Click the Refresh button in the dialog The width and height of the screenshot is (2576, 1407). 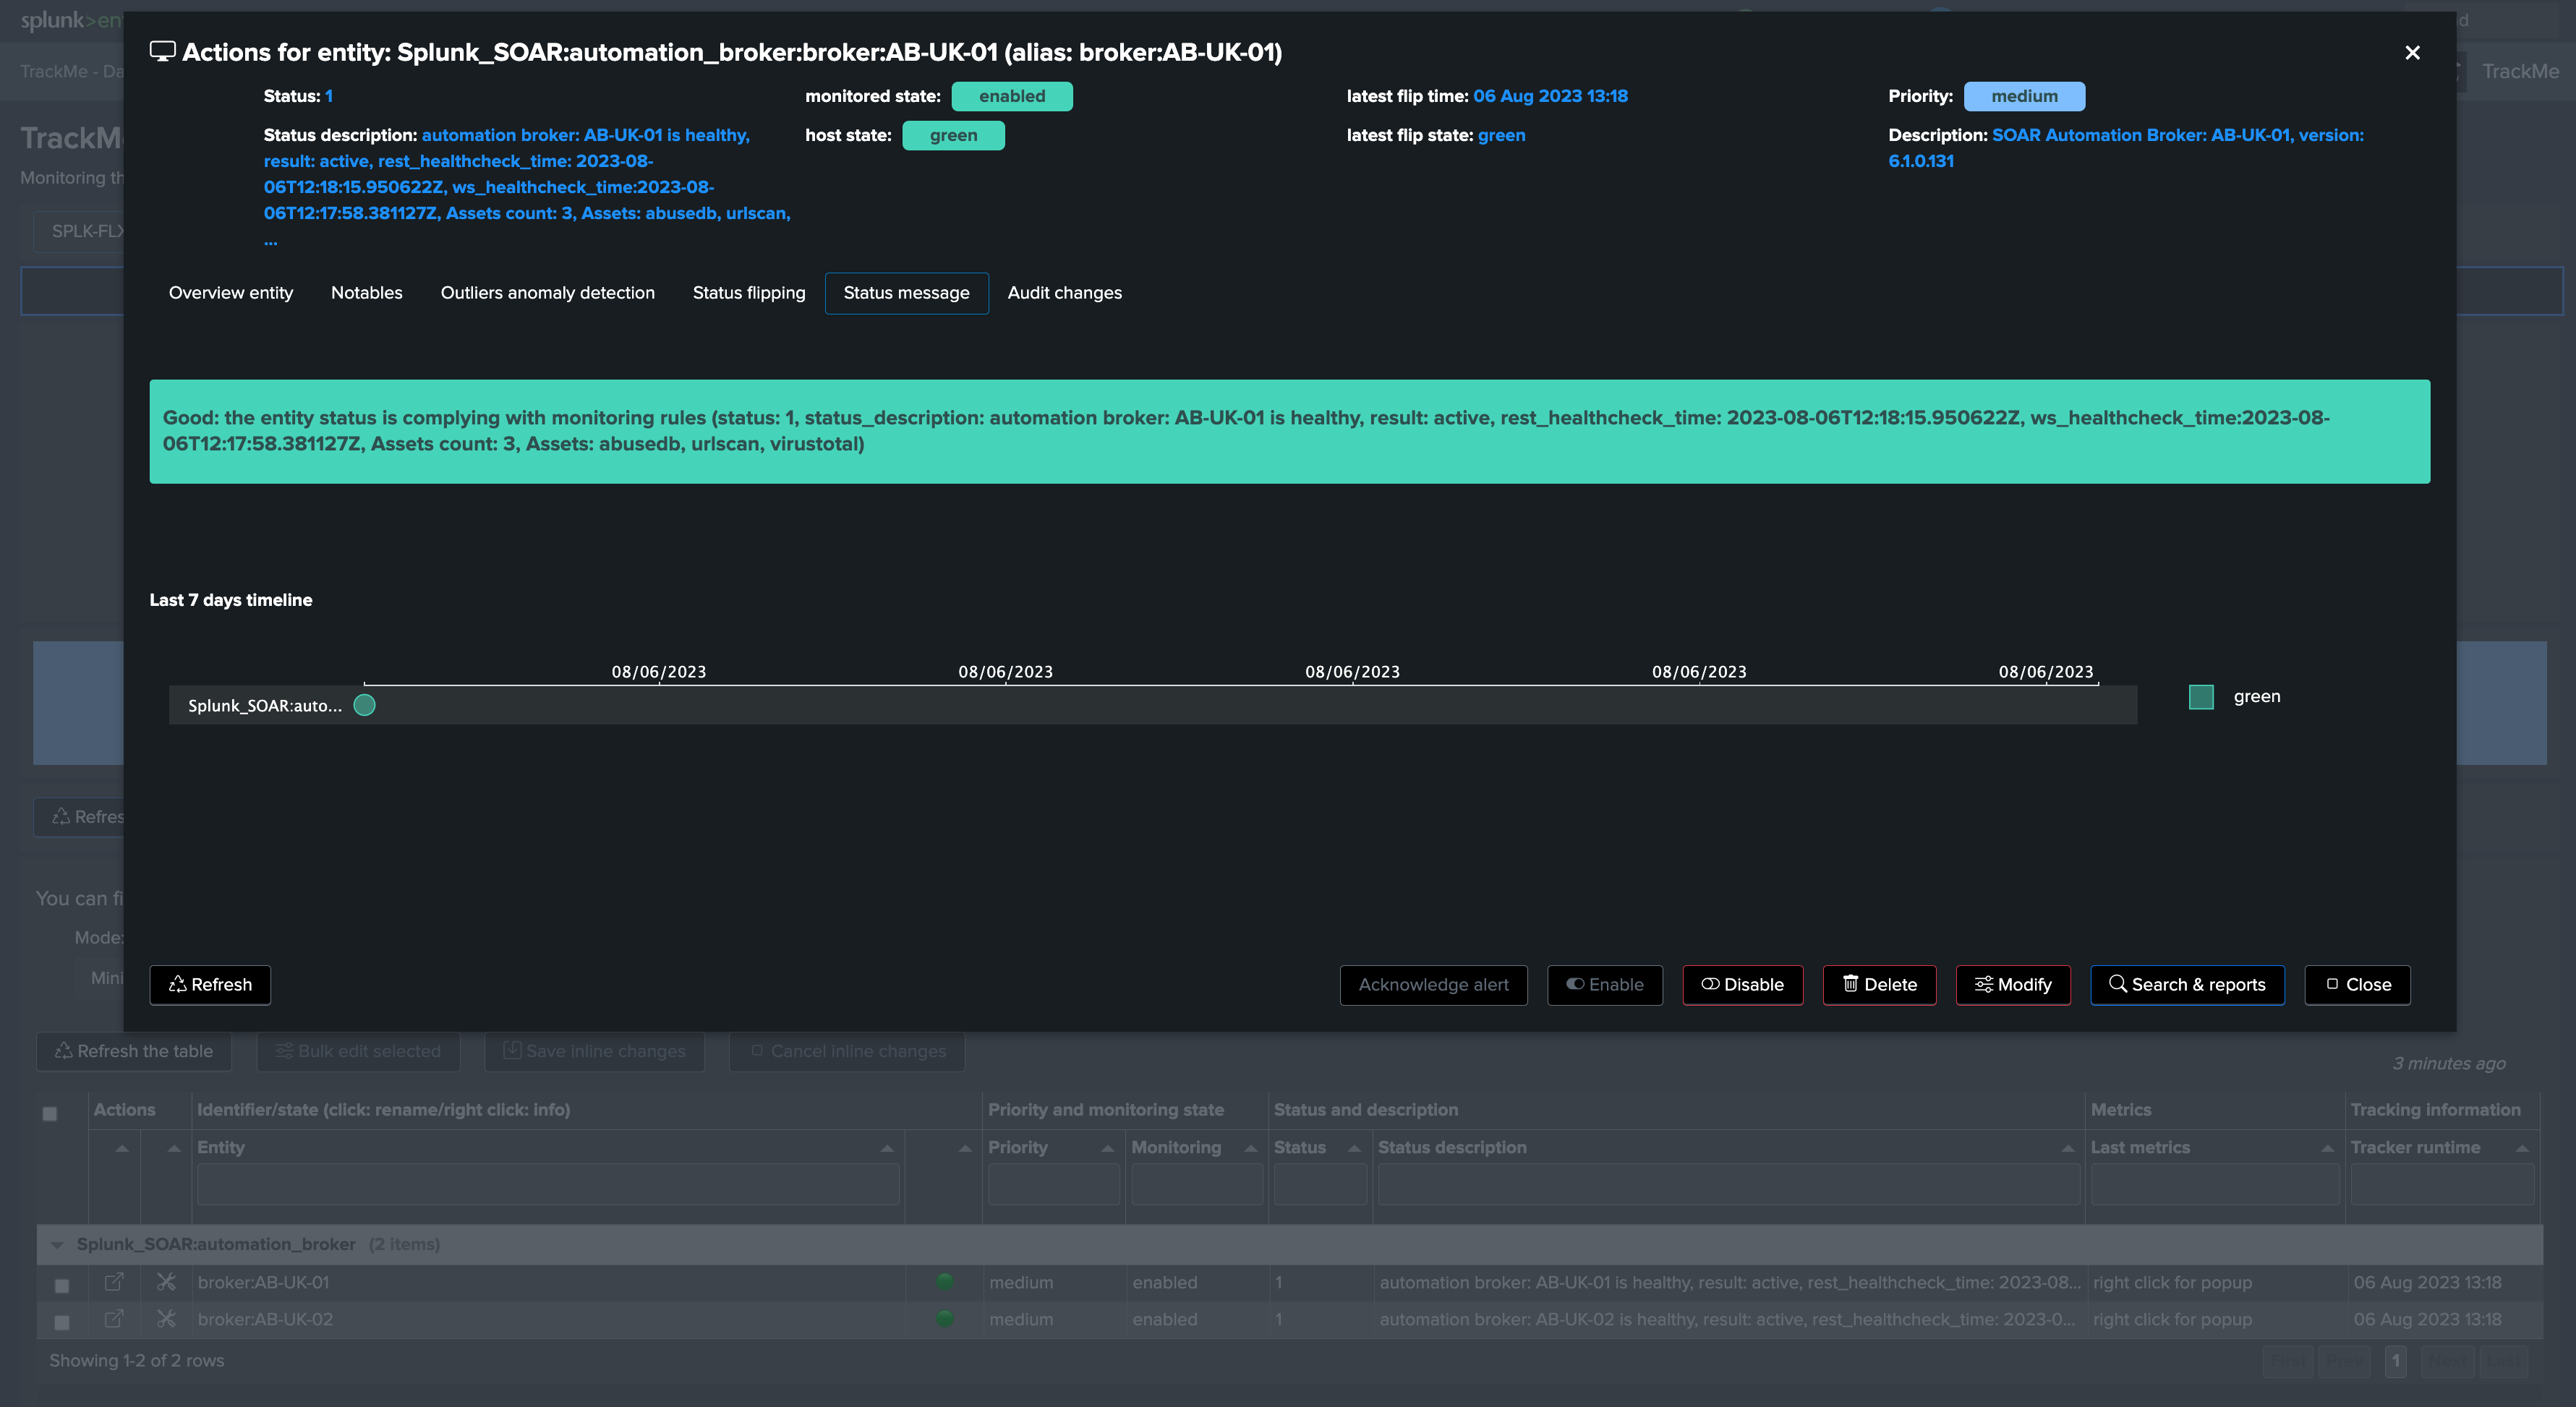[210, 985]
